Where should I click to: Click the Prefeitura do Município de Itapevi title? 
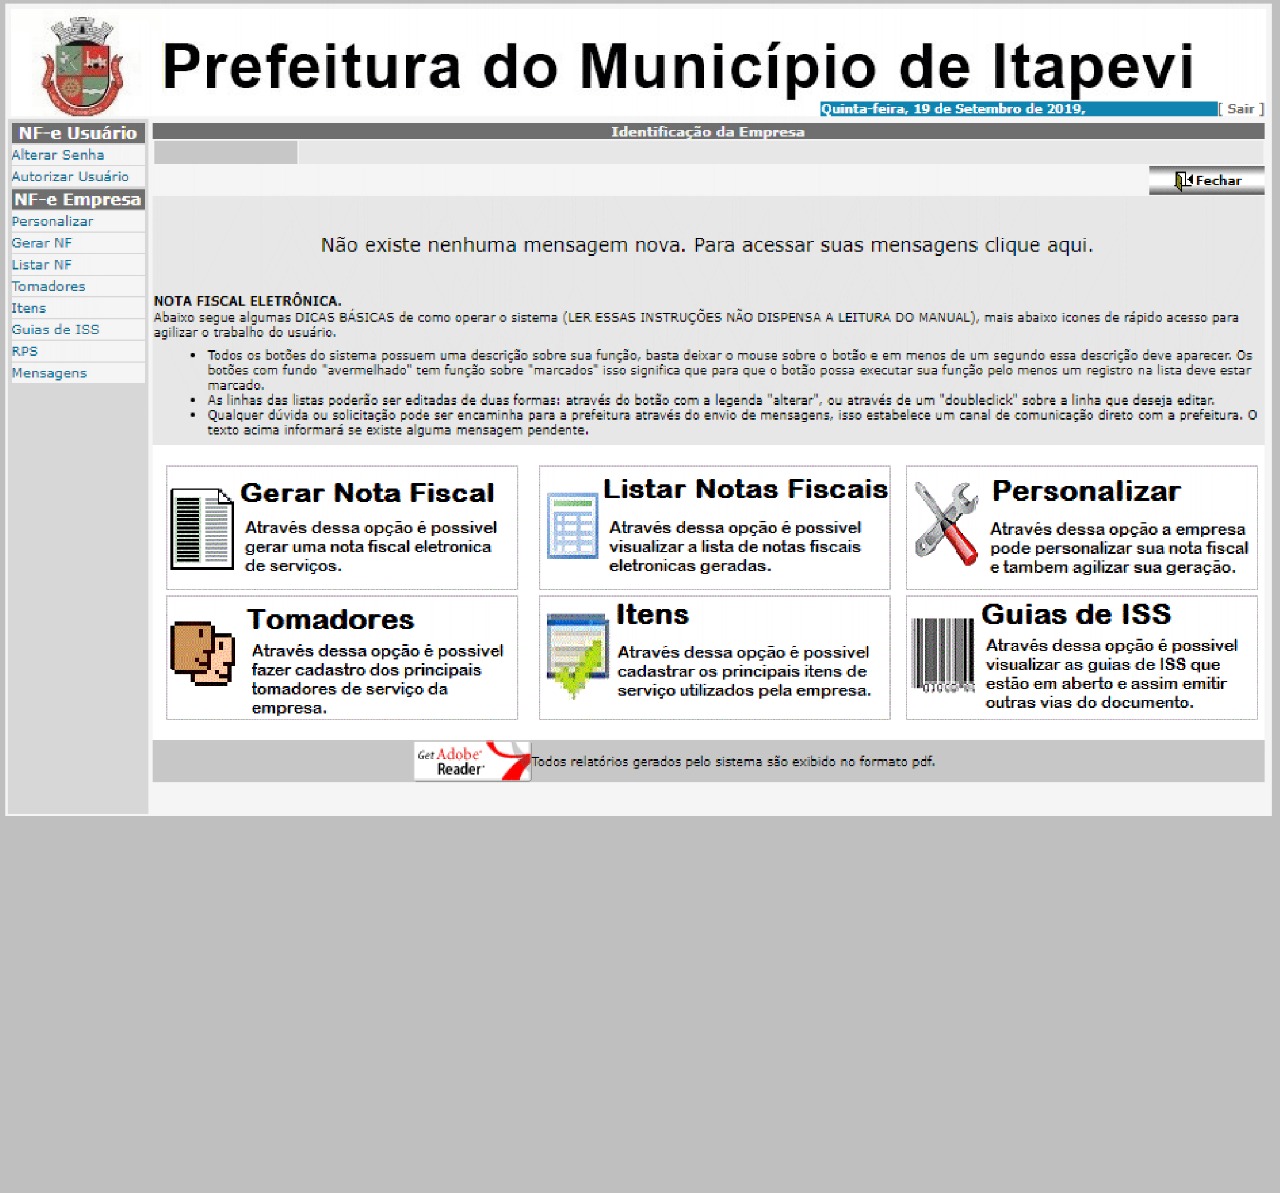pyautogui.click(x=678, y=67)
